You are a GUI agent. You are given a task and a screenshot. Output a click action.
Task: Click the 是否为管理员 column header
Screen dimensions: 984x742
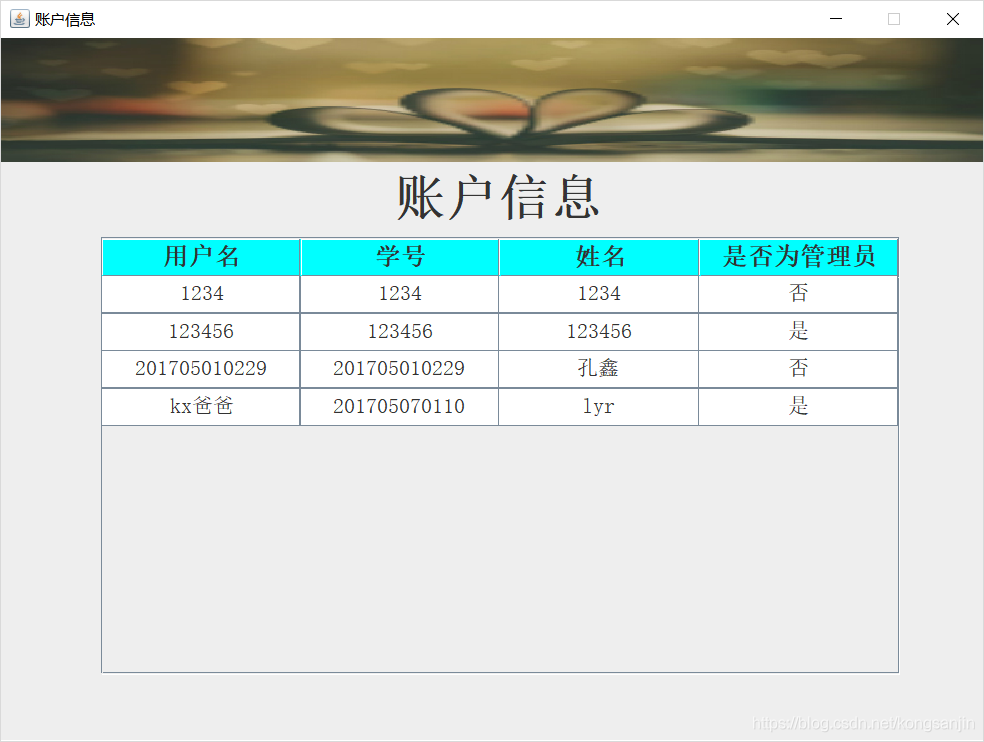(798, 257)
